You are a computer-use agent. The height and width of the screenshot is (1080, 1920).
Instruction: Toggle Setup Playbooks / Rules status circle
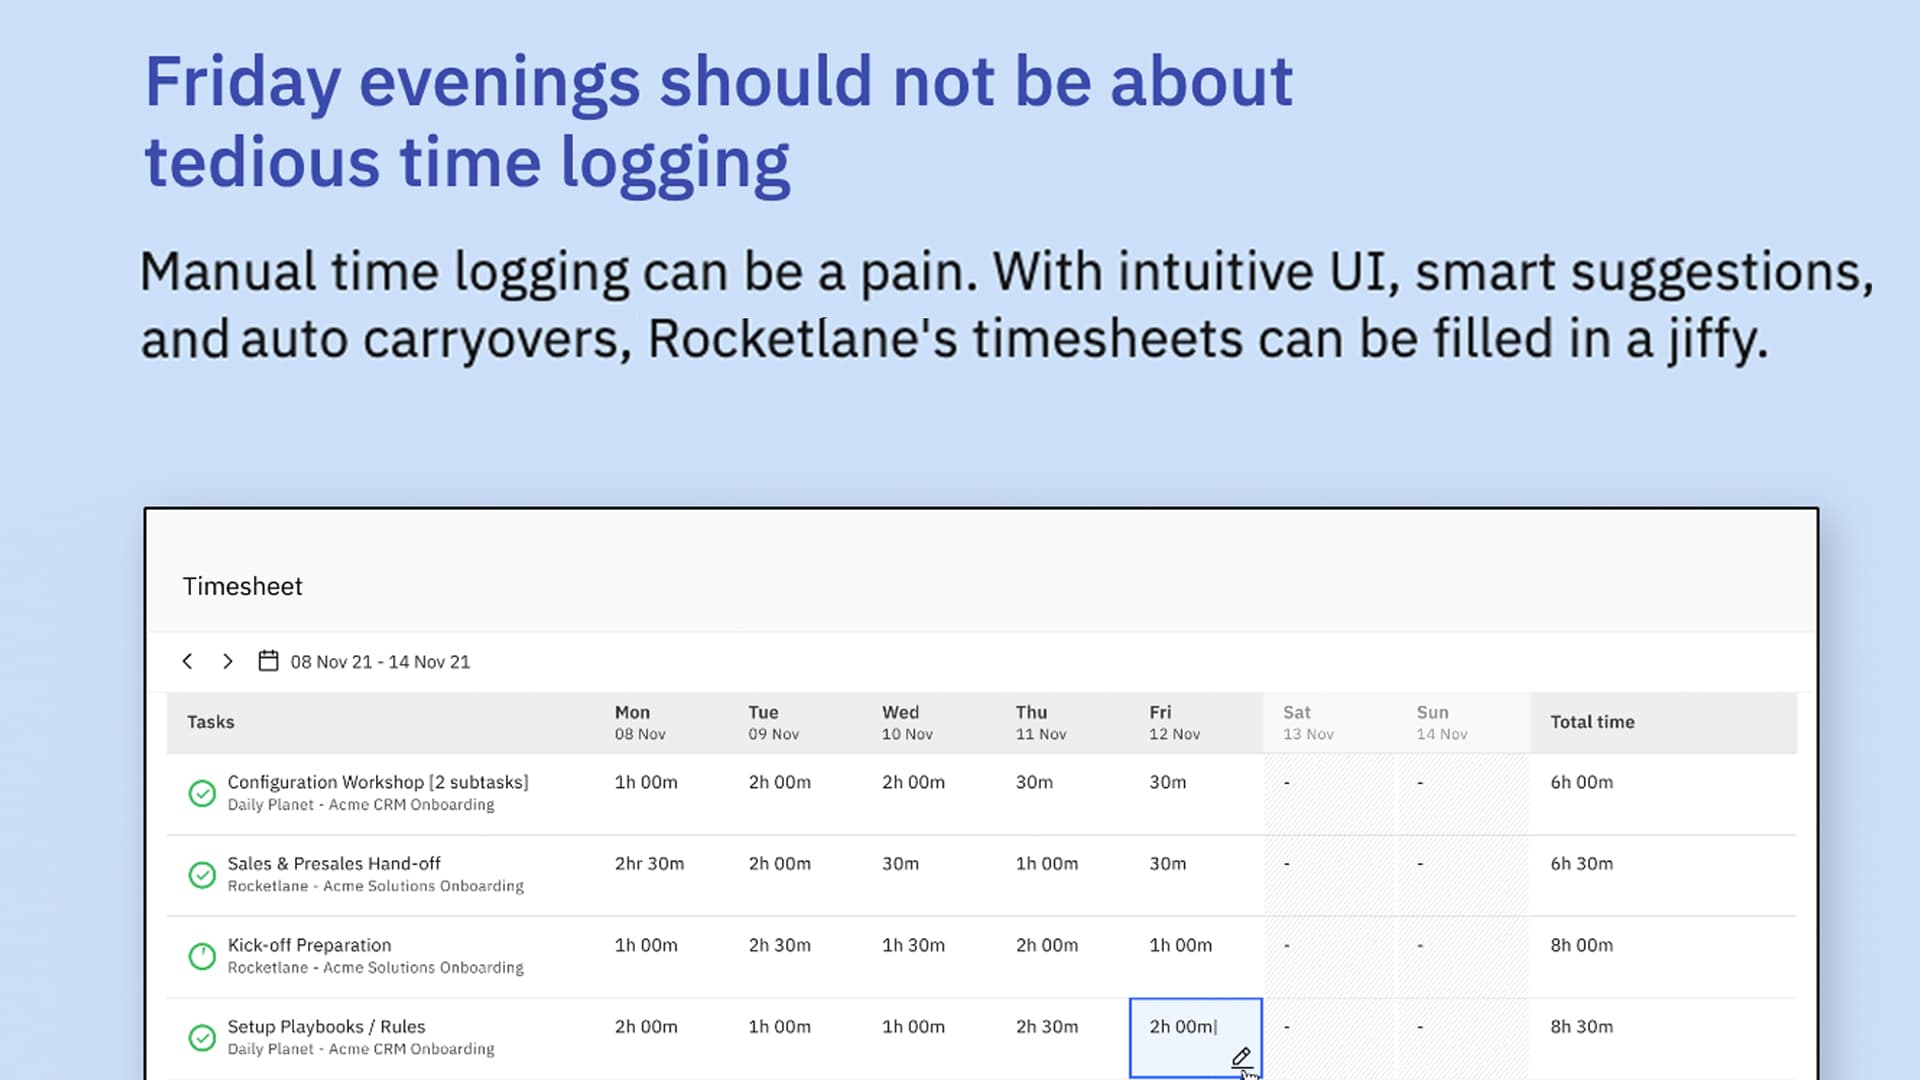(202, 1038)
